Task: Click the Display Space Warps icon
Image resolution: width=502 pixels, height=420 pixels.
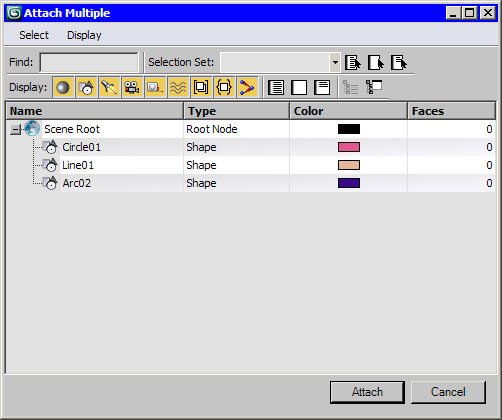Action: click(178, 88)
